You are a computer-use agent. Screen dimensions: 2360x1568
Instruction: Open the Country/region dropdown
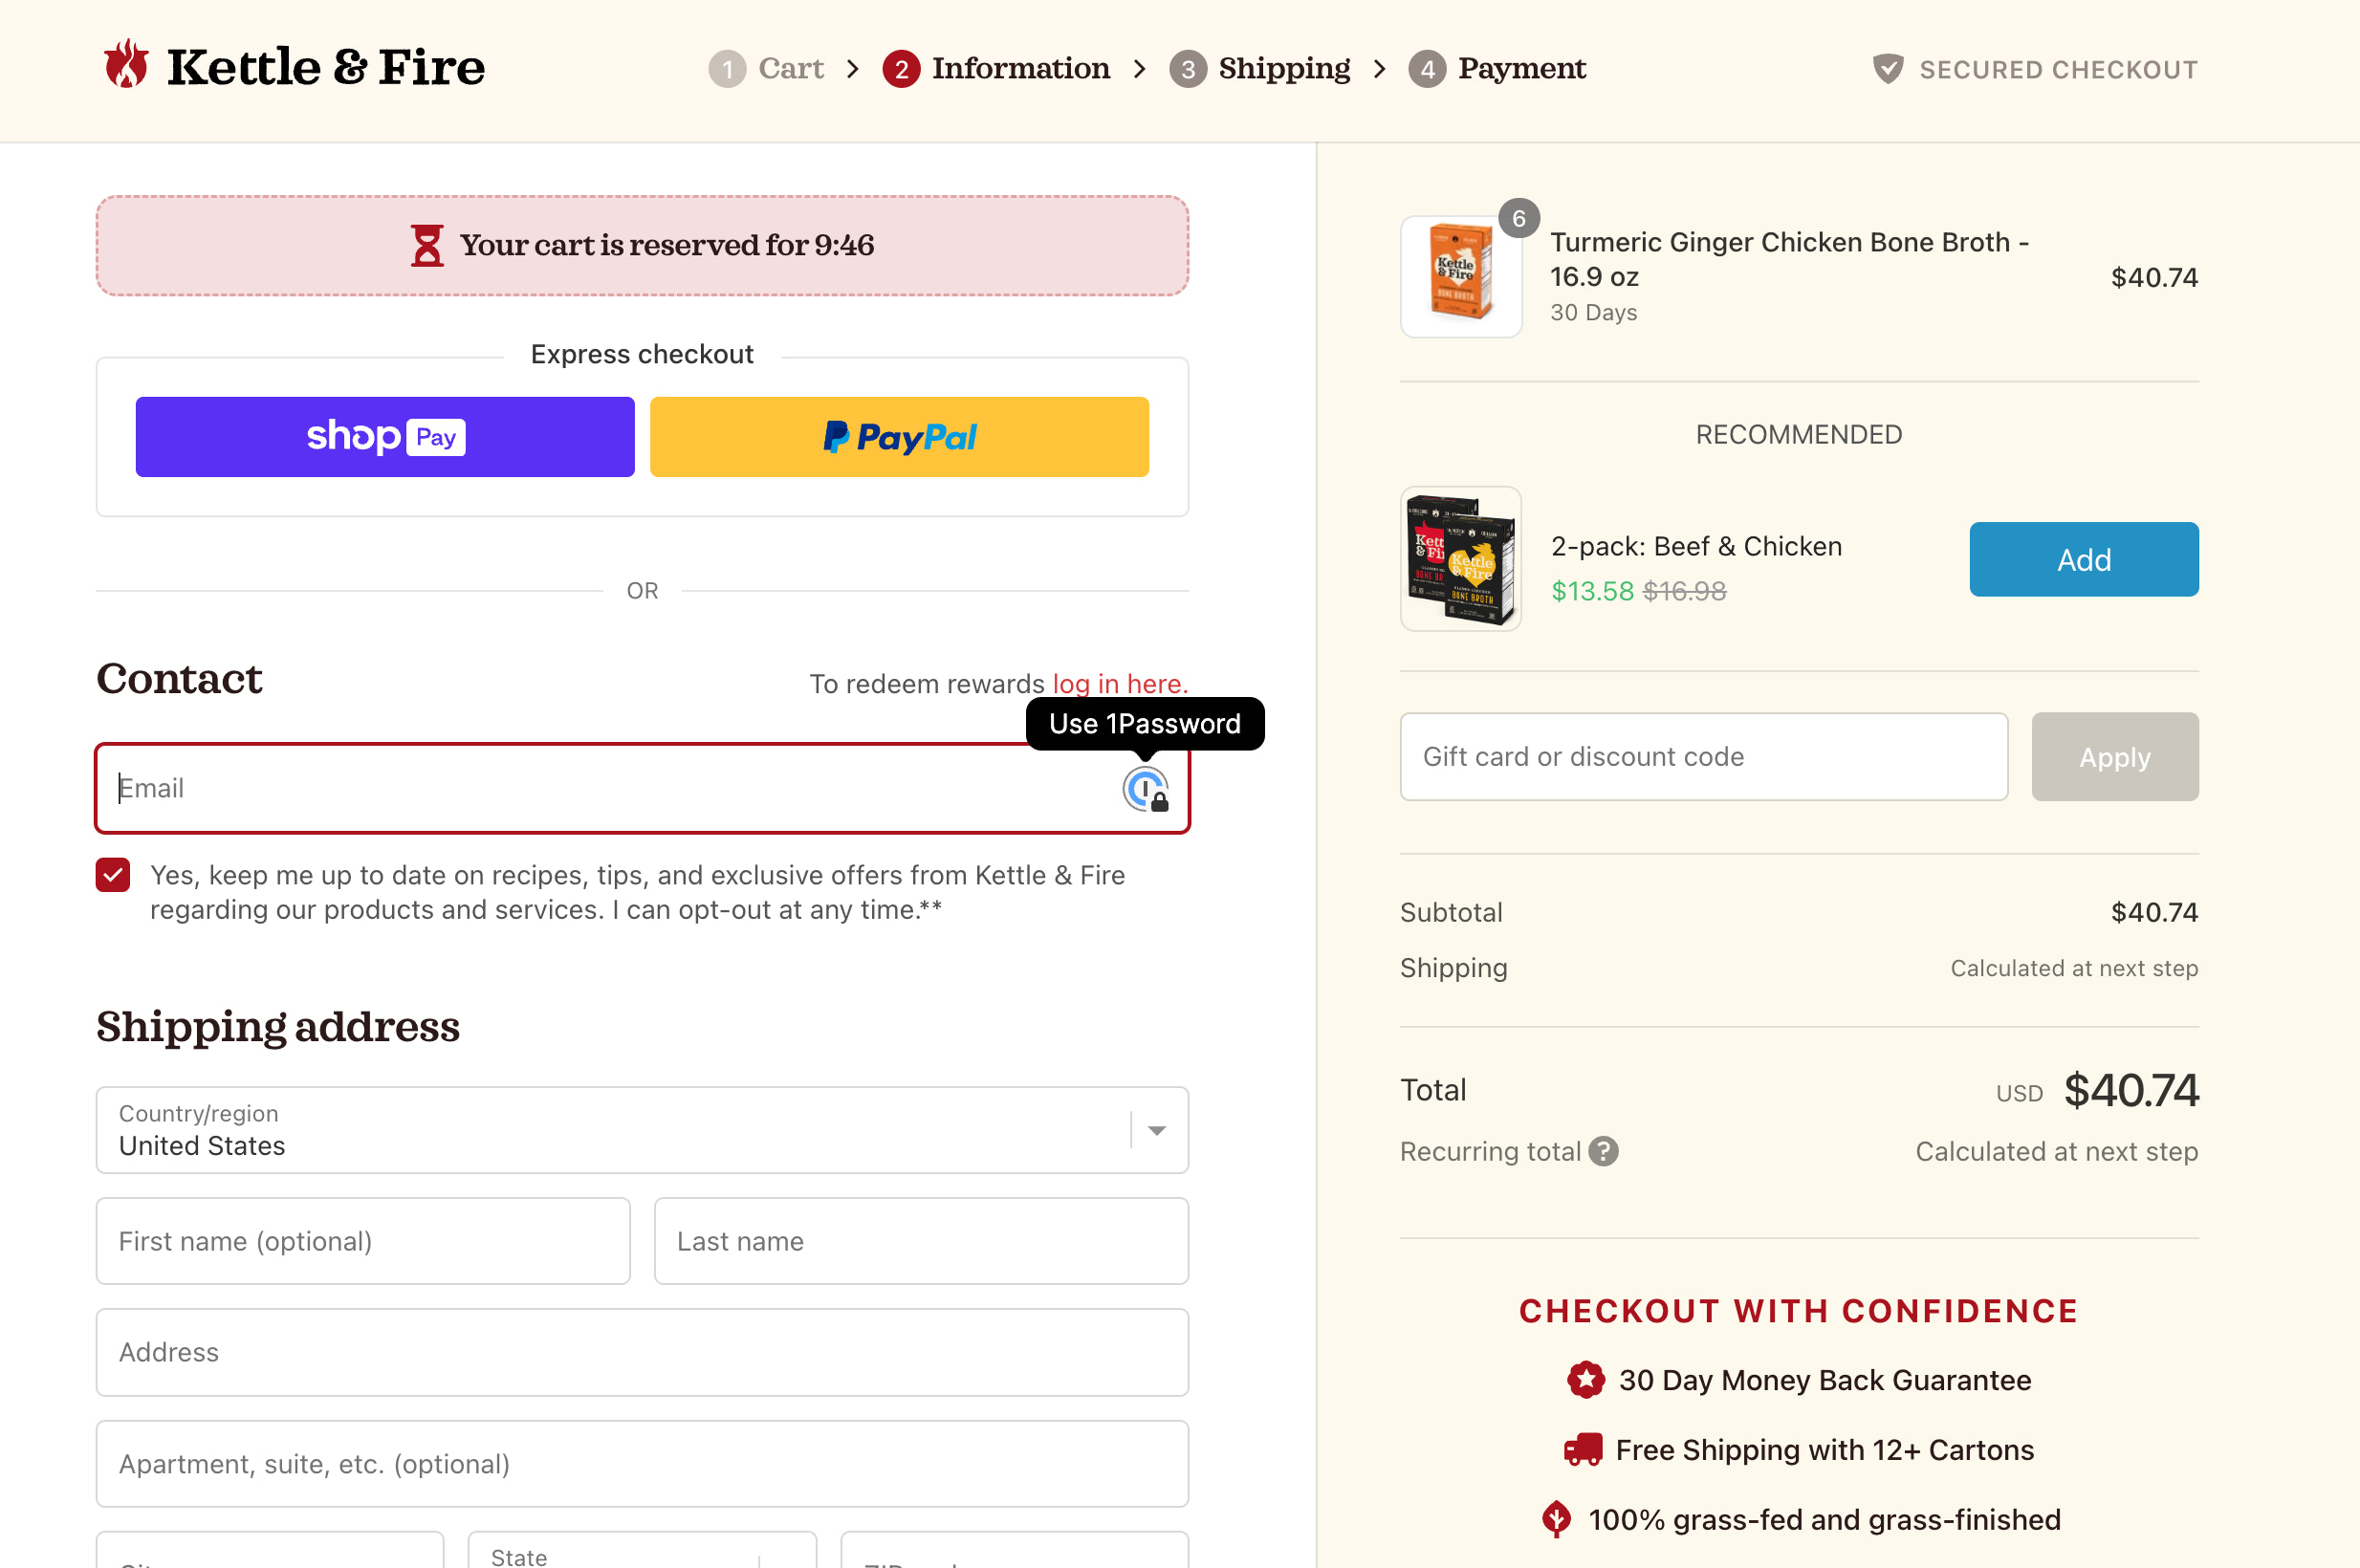[642, 1130]
